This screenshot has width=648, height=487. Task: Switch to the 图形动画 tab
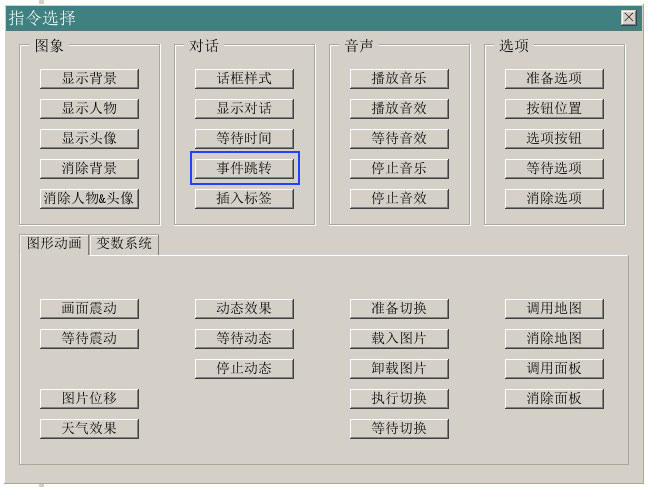pyautogui.click(x=54, y=244)
